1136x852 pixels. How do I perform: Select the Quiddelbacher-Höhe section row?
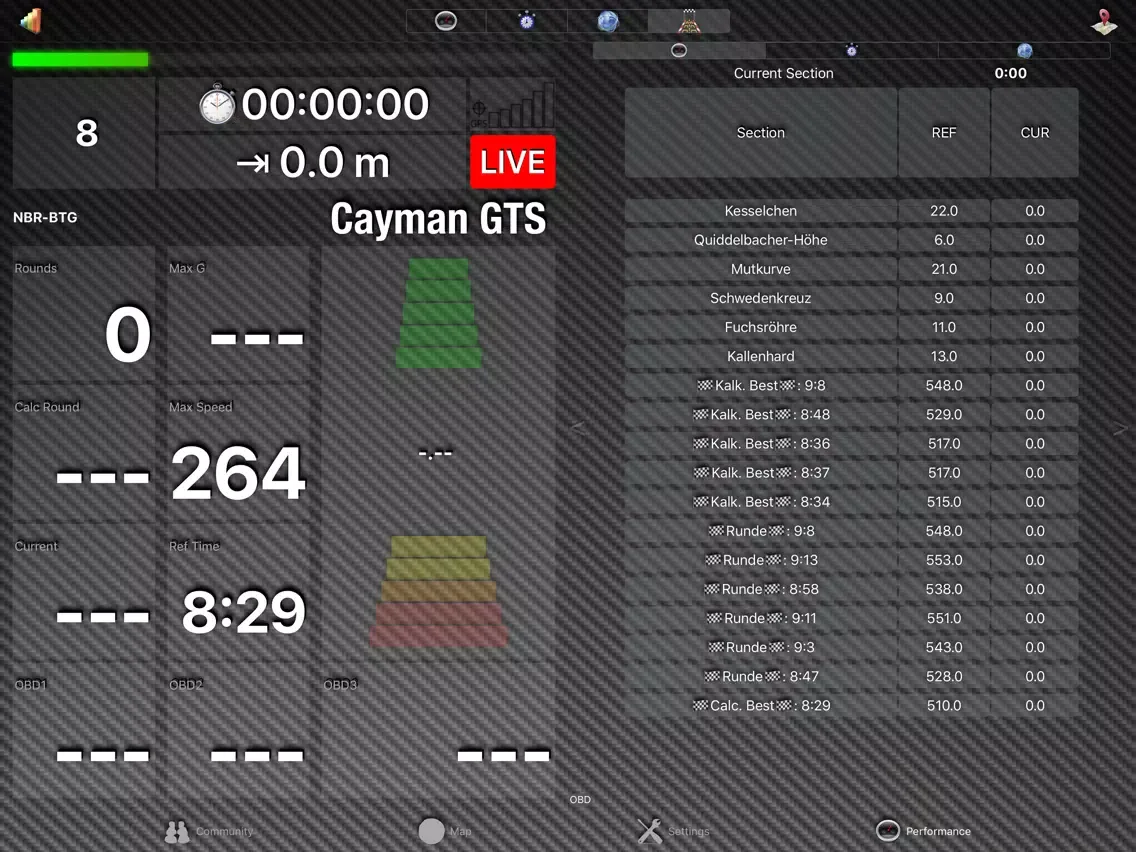851,240
